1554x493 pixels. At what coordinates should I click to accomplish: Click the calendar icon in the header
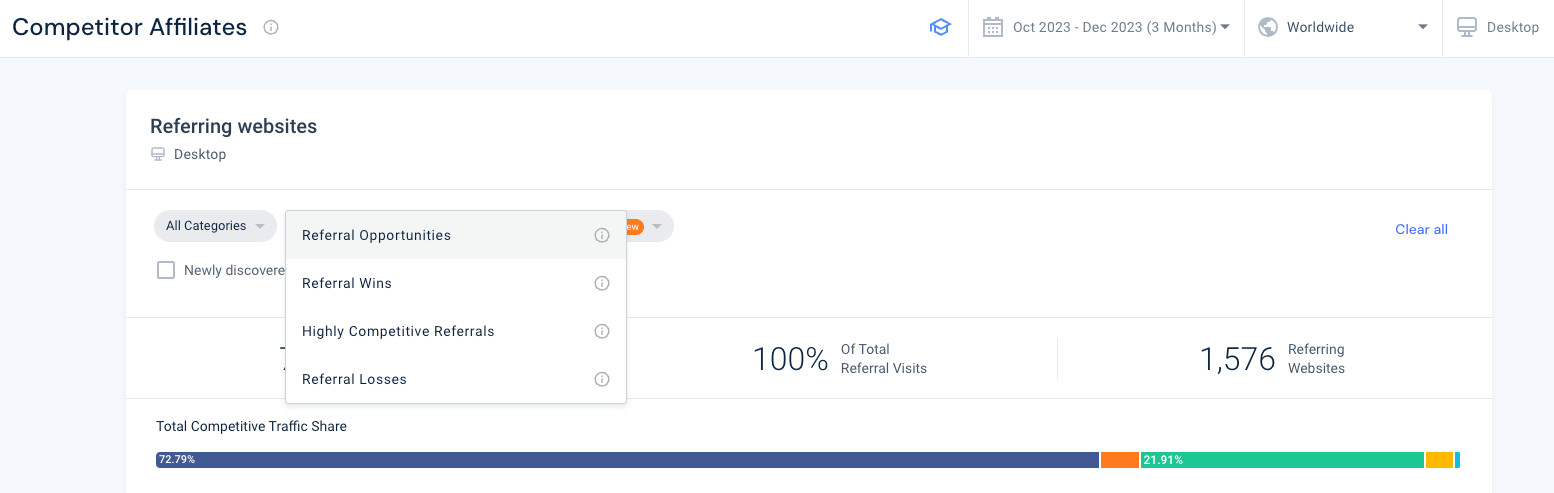[992, 28]
